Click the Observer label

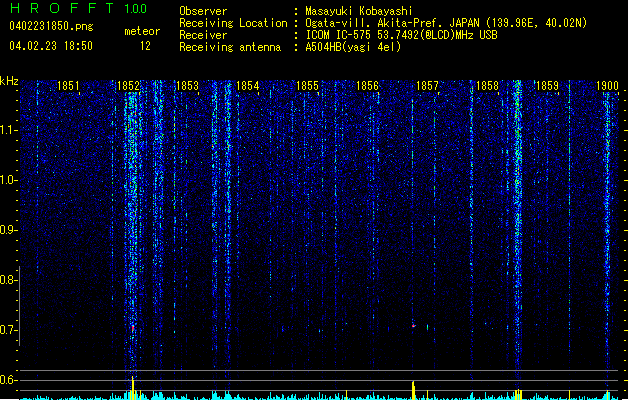[203, 11]
